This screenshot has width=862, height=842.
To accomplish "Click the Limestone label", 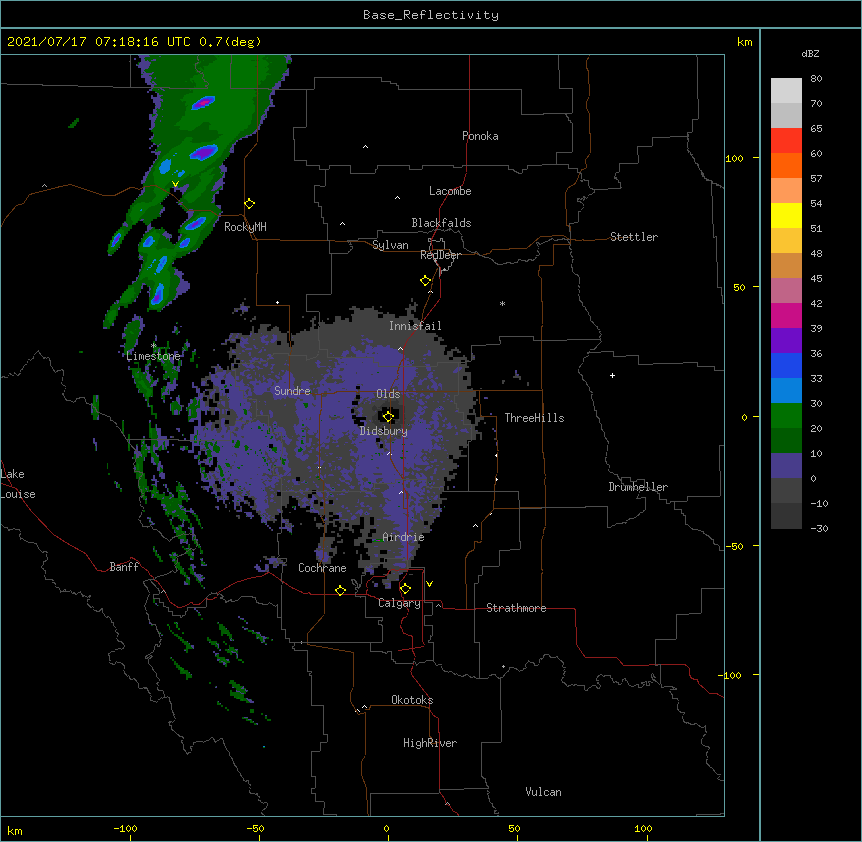I will pyautogui.click(x=153, y=356).
